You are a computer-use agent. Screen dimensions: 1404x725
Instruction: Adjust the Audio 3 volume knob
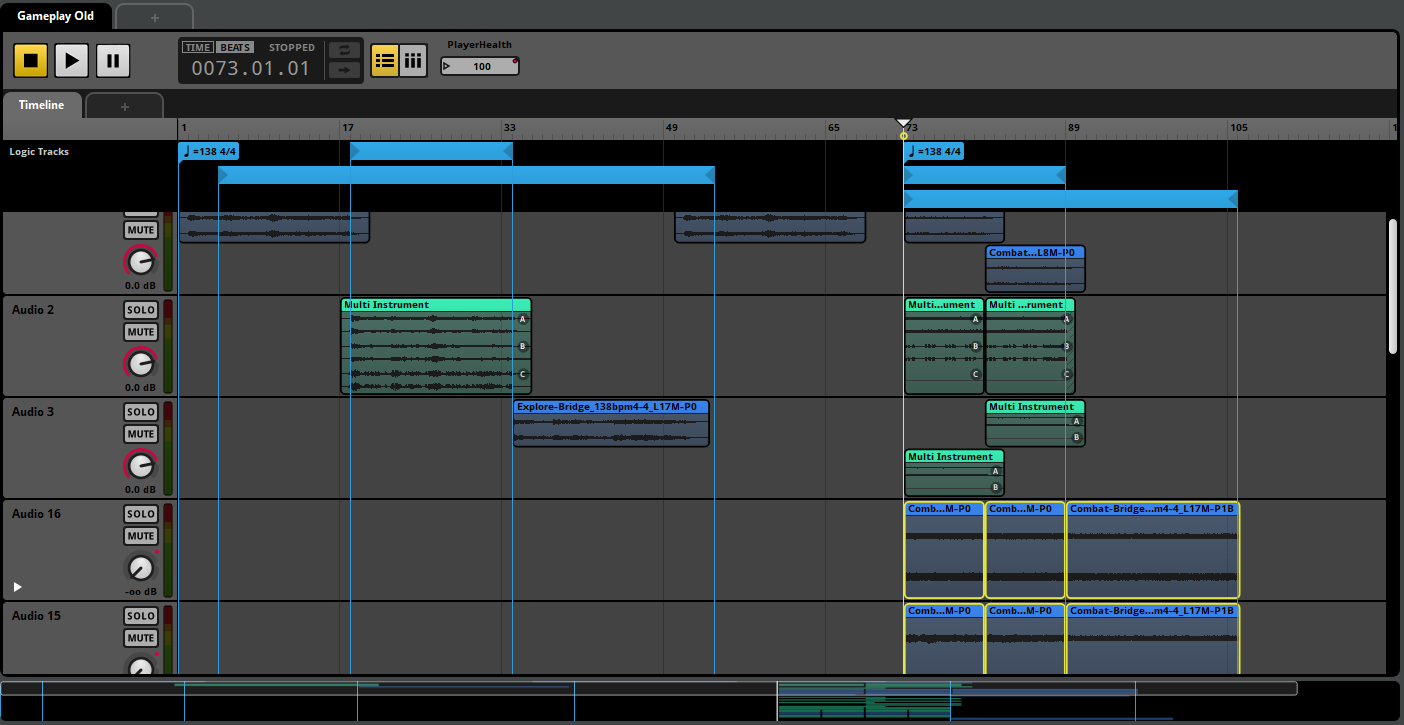click(141, 466)
